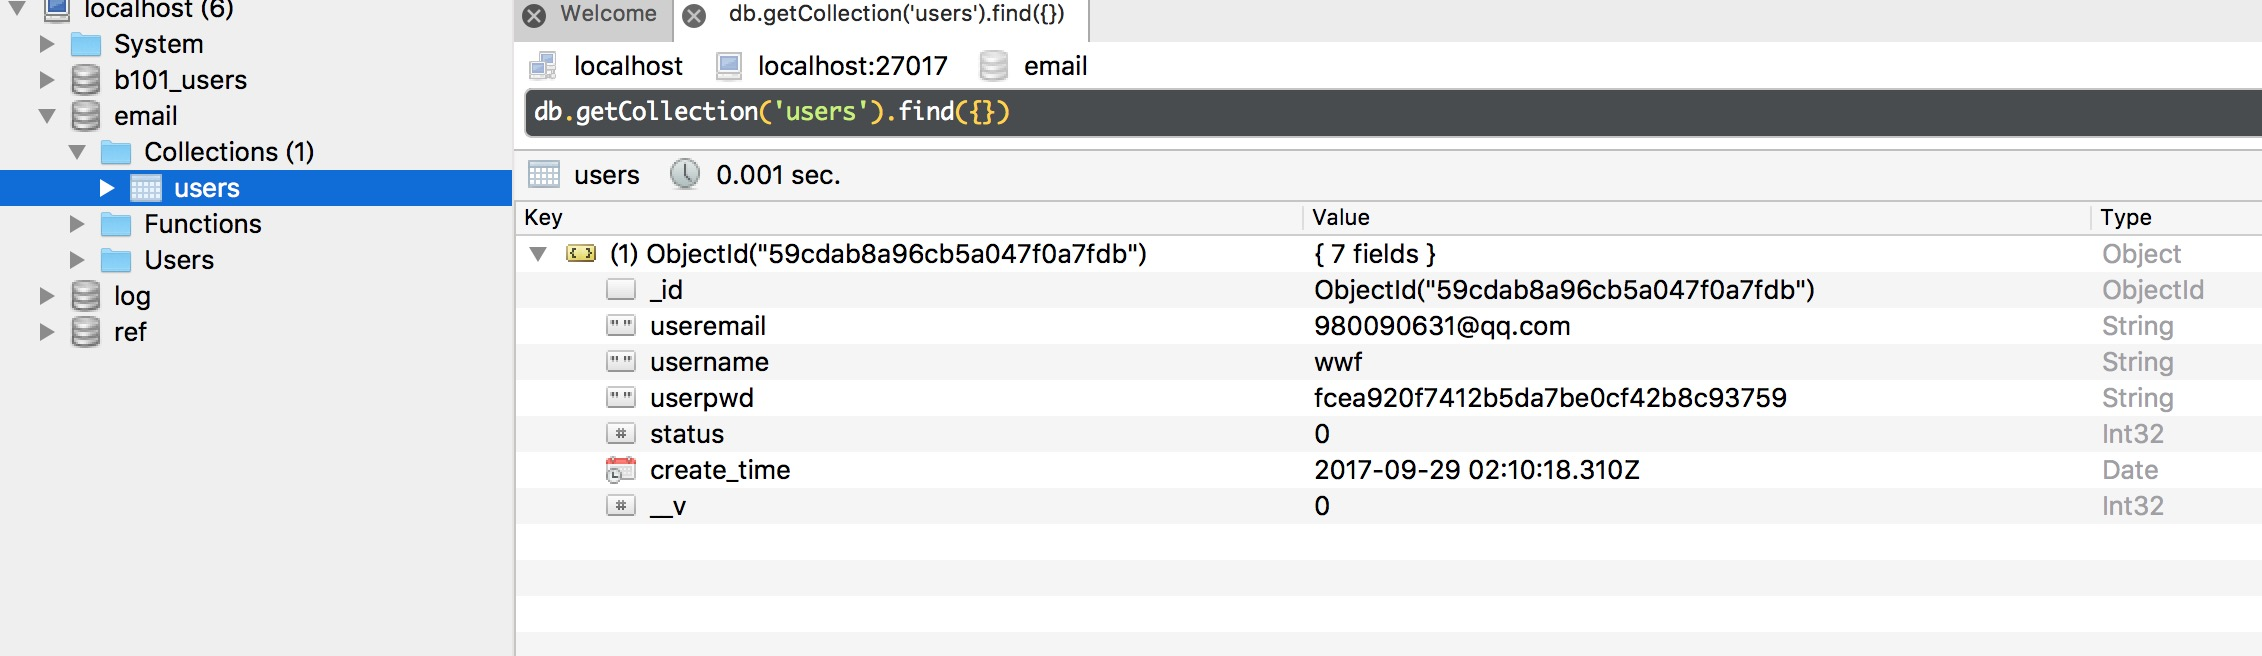Click the b101_users database cylinder icon
2262x656 pixels.
(86, 80)
